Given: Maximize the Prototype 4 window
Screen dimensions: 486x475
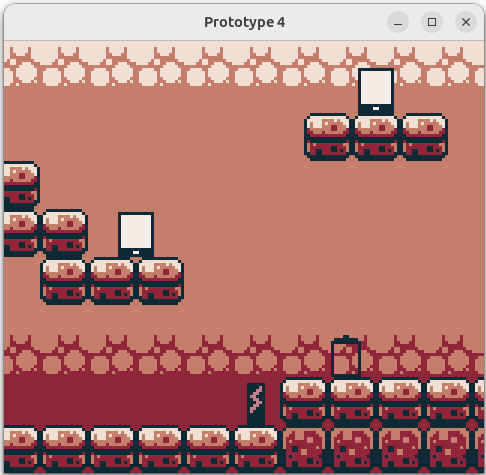Looking at the screenshot, I should coord(432,22).
